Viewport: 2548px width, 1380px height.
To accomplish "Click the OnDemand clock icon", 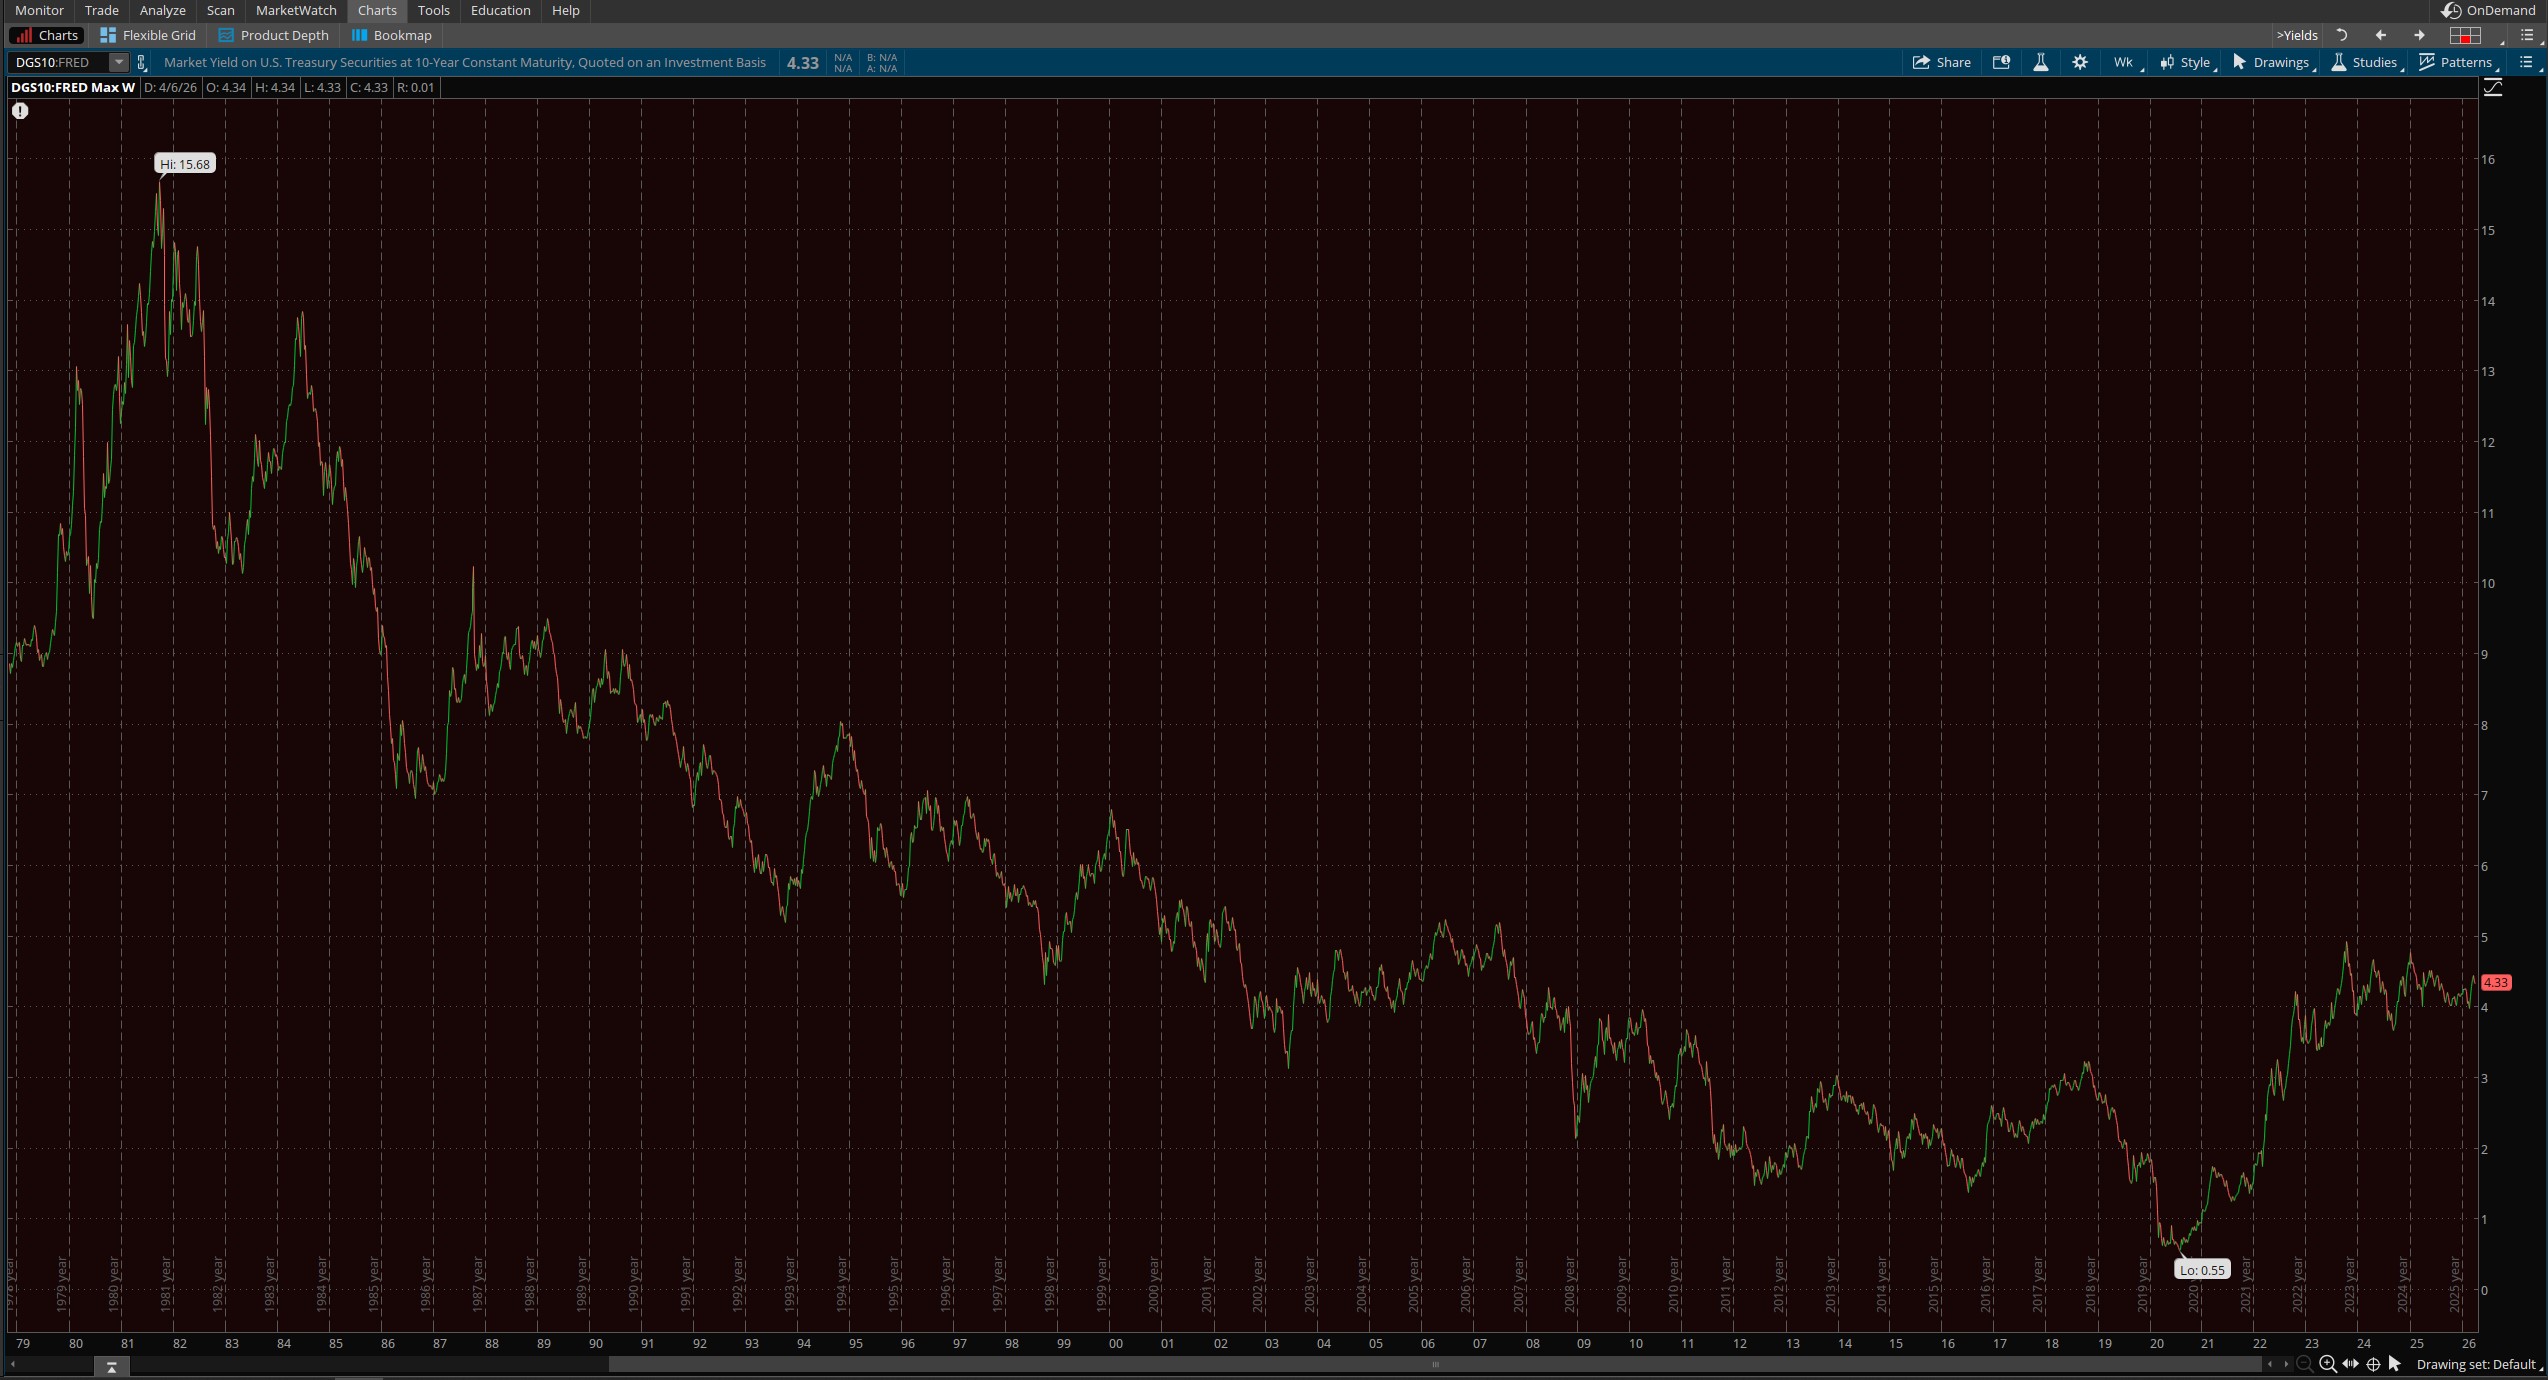I will tap(2451, 10).
